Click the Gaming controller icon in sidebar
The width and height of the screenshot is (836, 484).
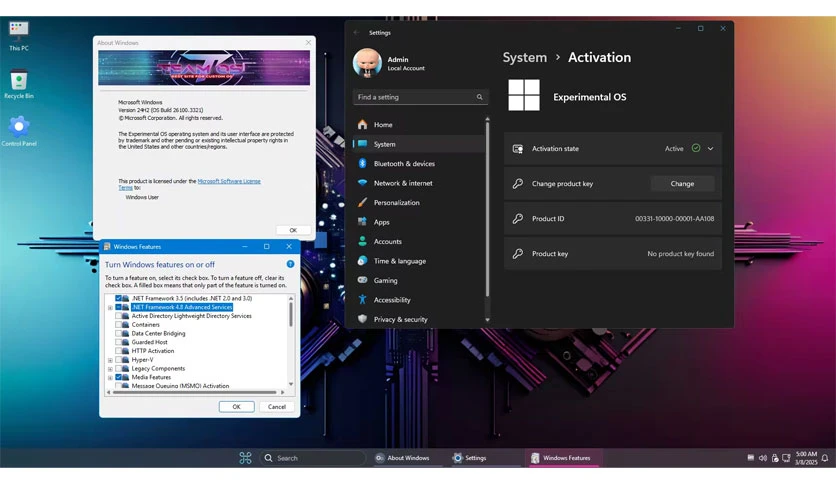[x=363, y=280]
